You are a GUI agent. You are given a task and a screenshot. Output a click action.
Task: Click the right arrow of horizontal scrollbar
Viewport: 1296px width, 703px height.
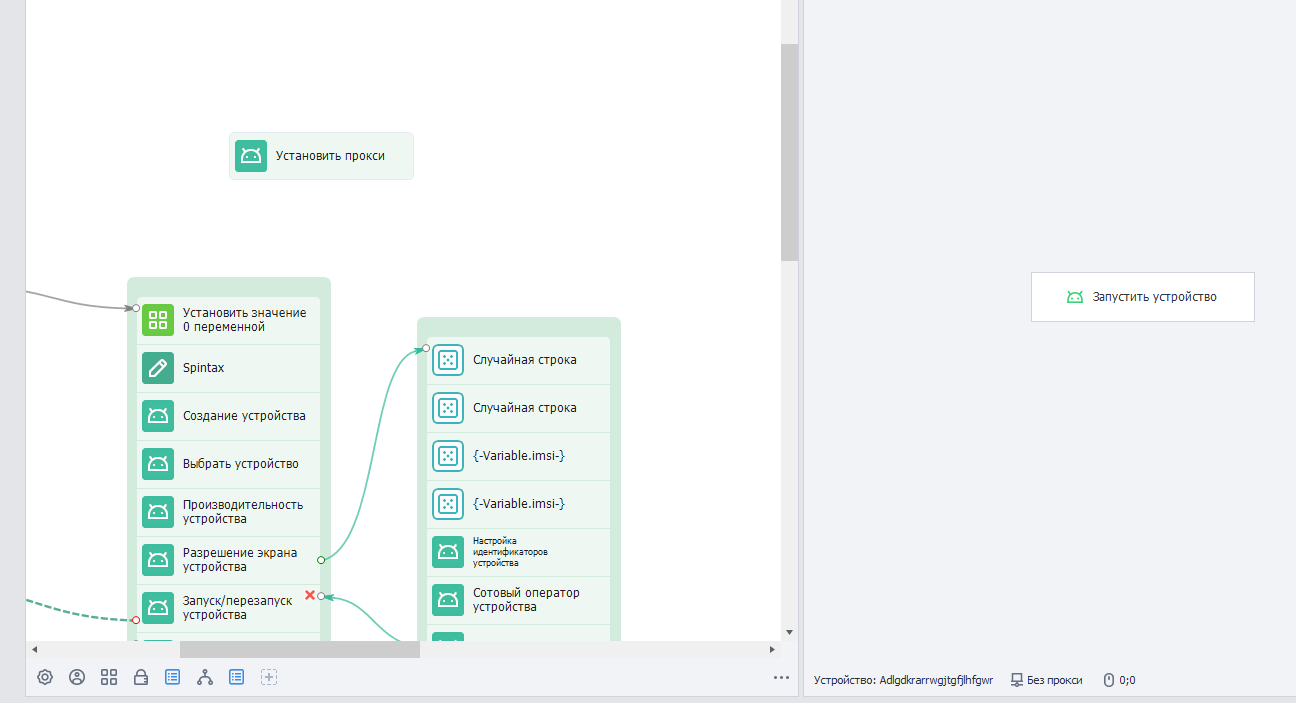(x=772, y=649)
